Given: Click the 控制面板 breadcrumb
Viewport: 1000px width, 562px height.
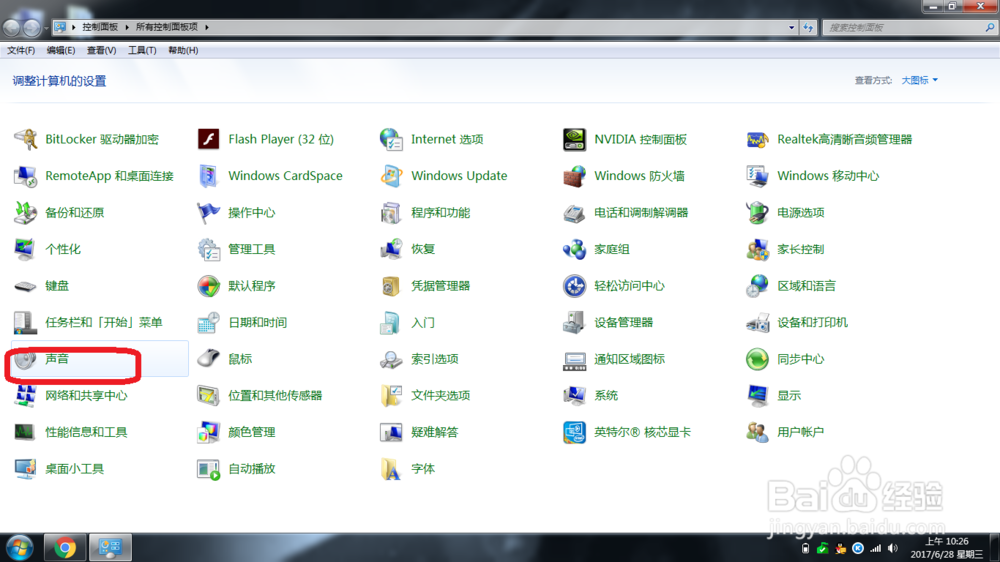Looking at the screenshot, I should click(100, 27).
